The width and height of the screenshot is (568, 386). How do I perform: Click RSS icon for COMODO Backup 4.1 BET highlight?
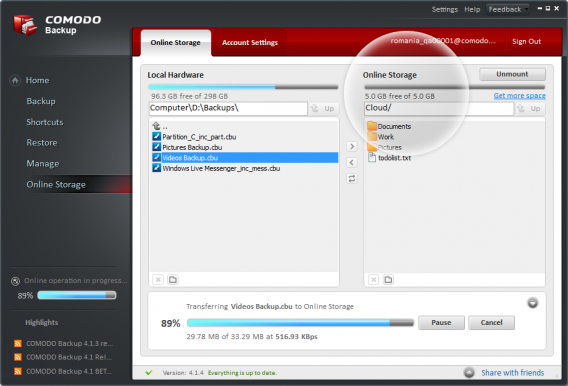pyautogui.click(x=17, y=371)
